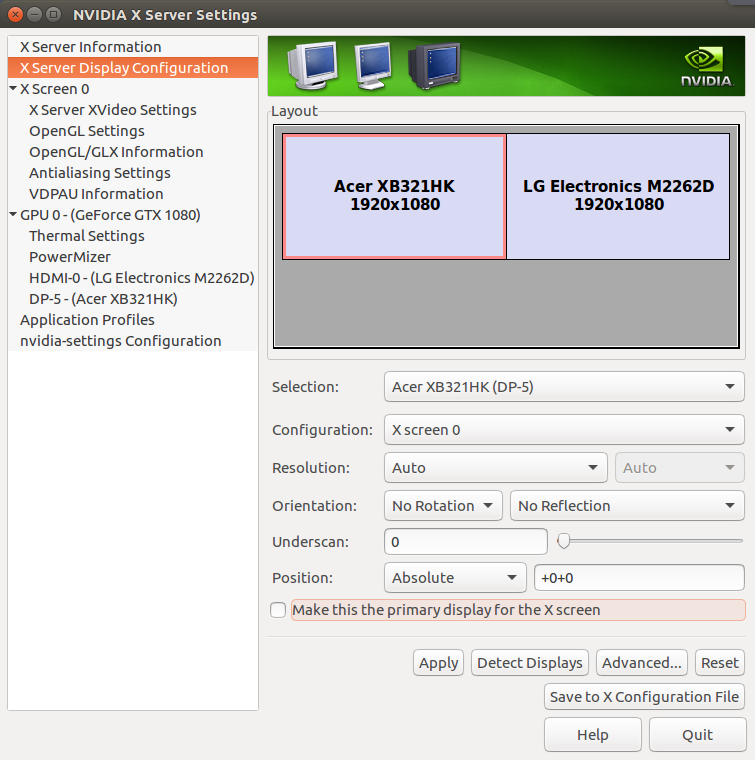Select the GPU 0 - (GeForce GTX 1080) label

(x=110, y=215)
